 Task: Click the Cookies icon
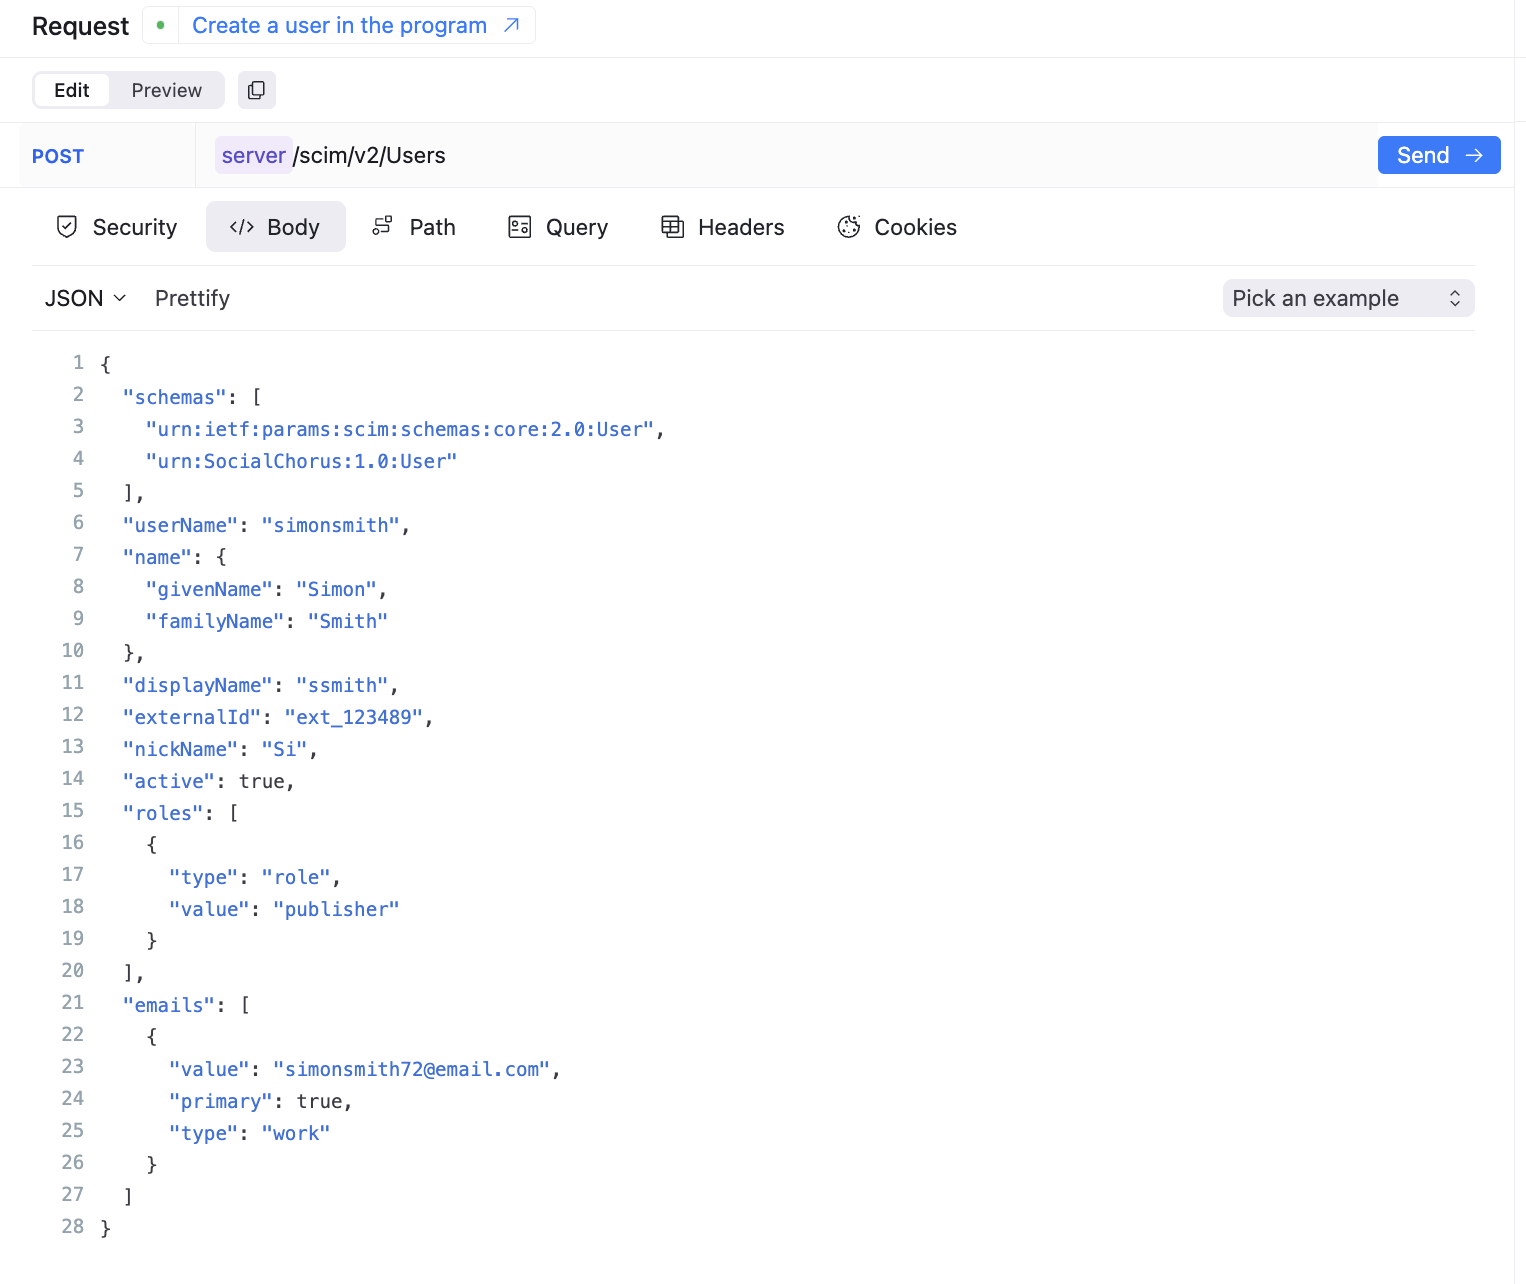tap(849, 227)
